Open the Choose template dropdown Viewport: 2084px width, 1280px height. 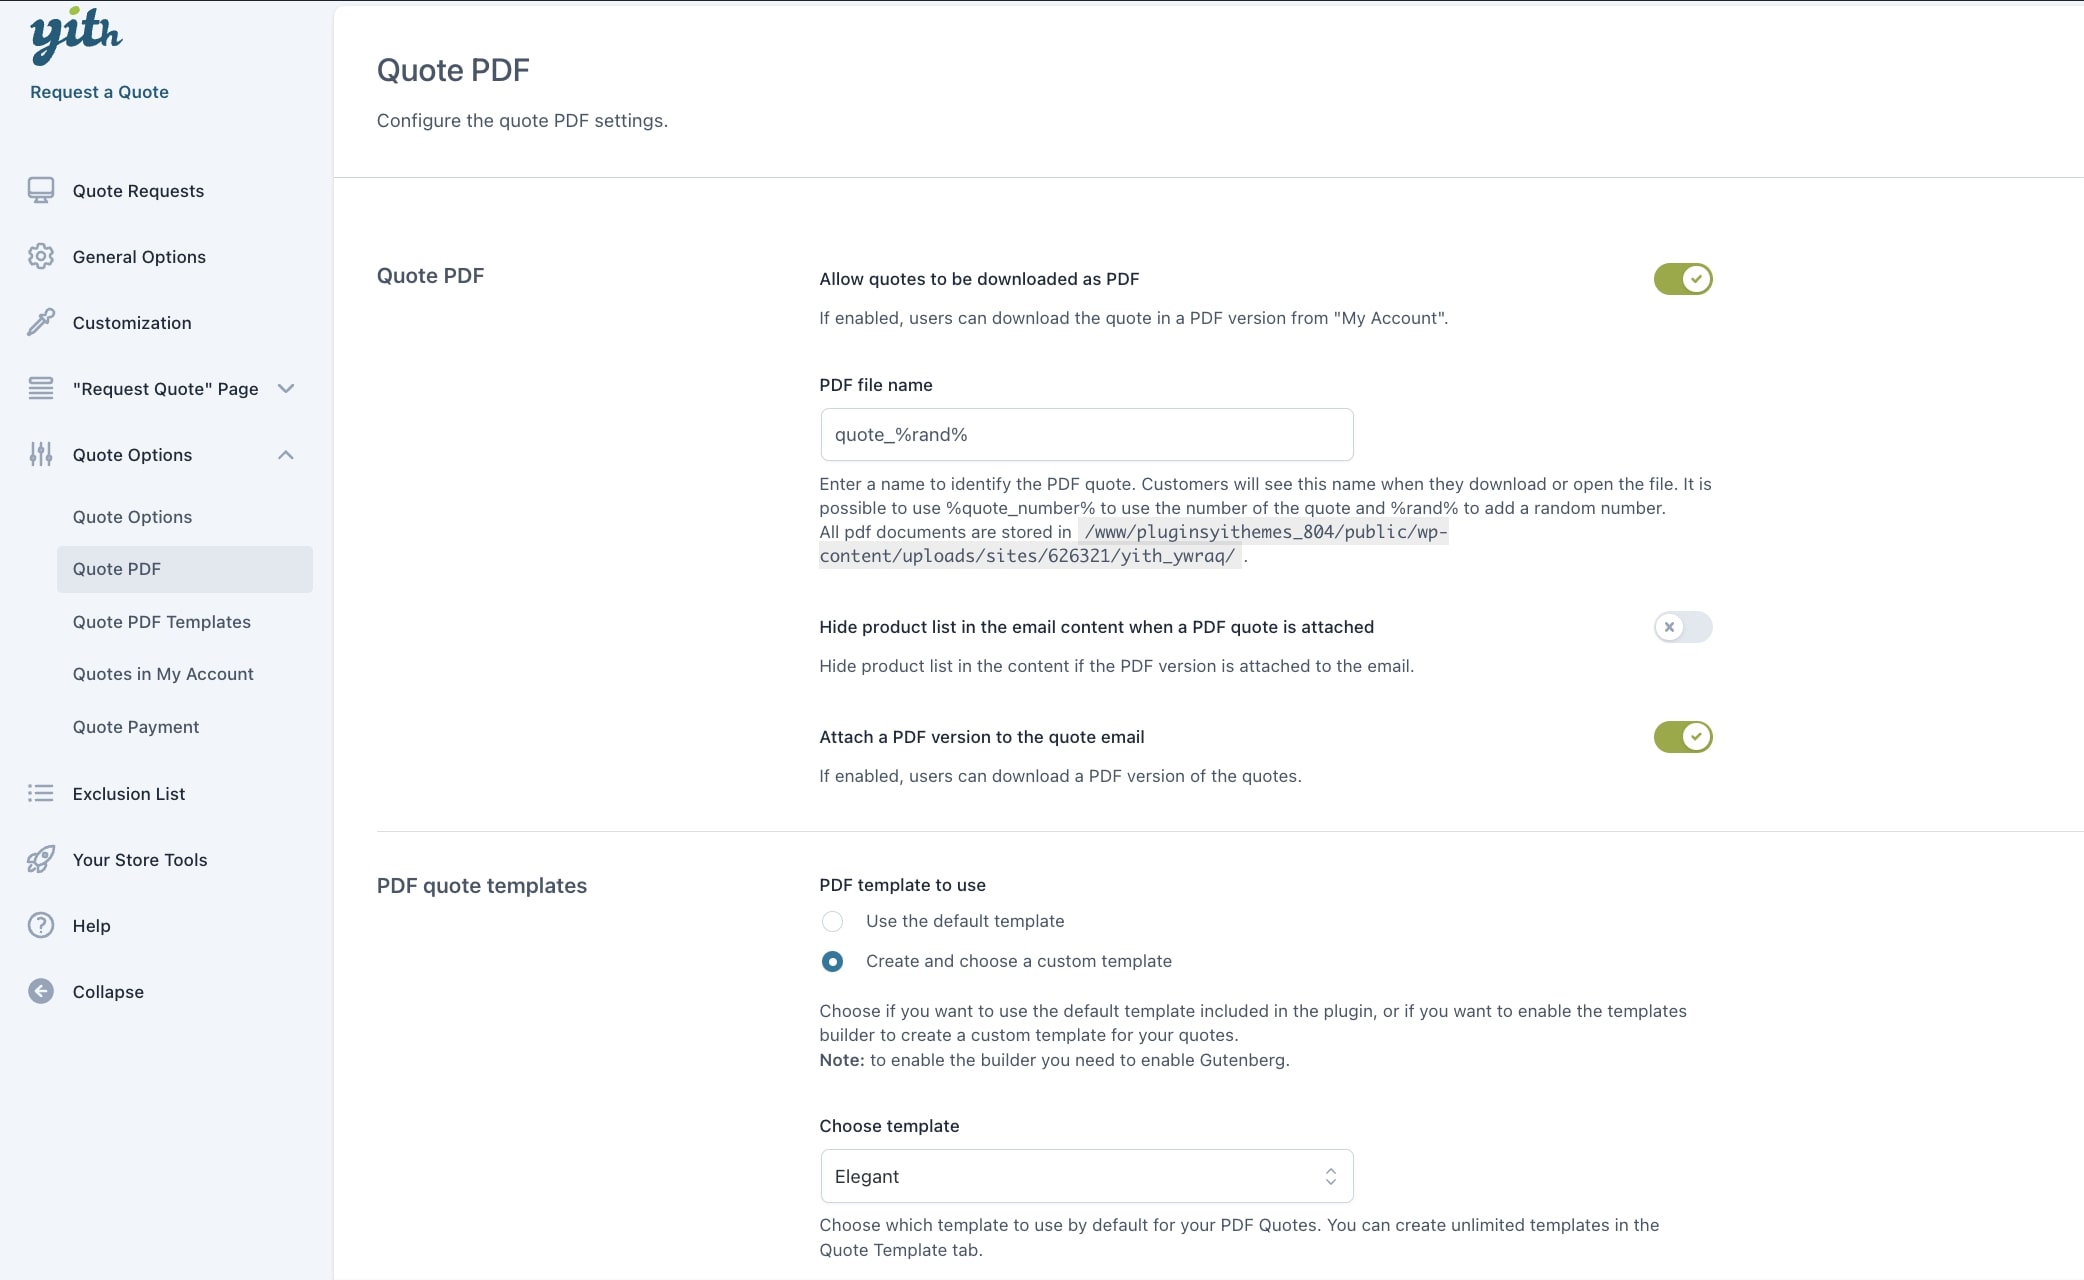click(1086, 1176)
